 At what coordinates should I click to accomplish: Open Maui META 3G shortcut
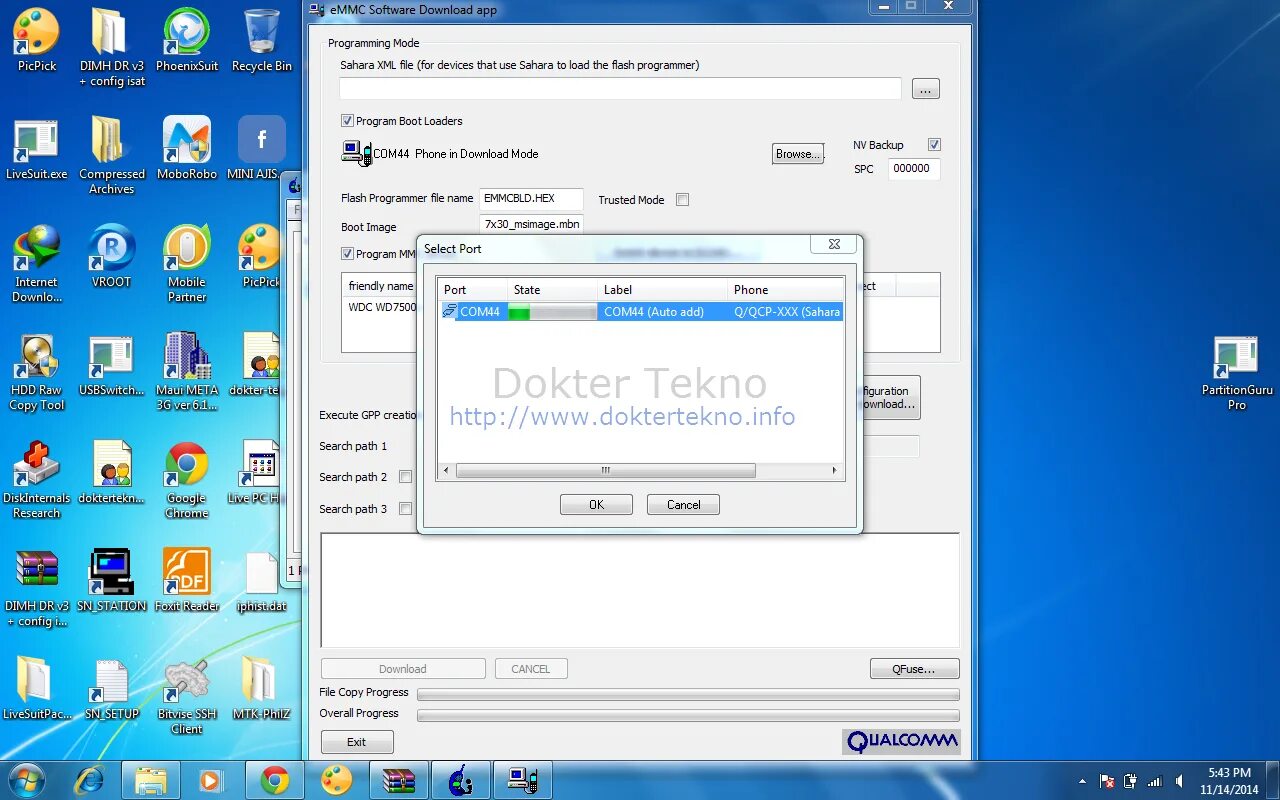coord(187,372)
